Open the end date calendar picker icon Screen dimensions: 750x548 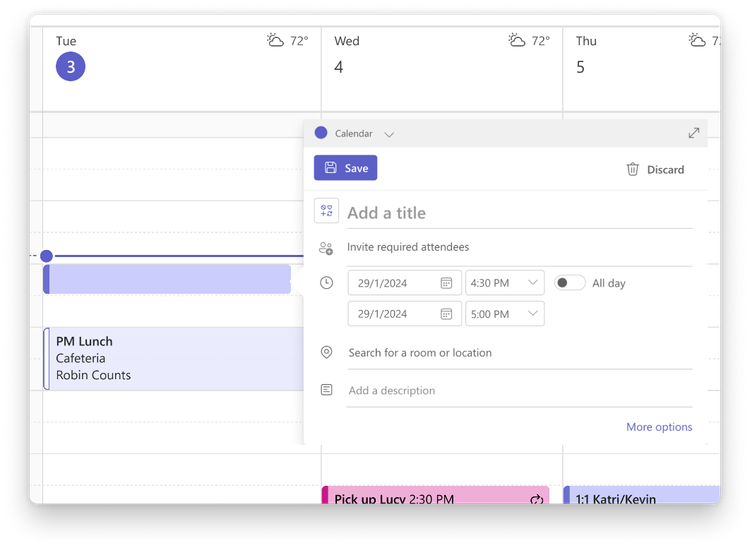click(x=446, y=314)
